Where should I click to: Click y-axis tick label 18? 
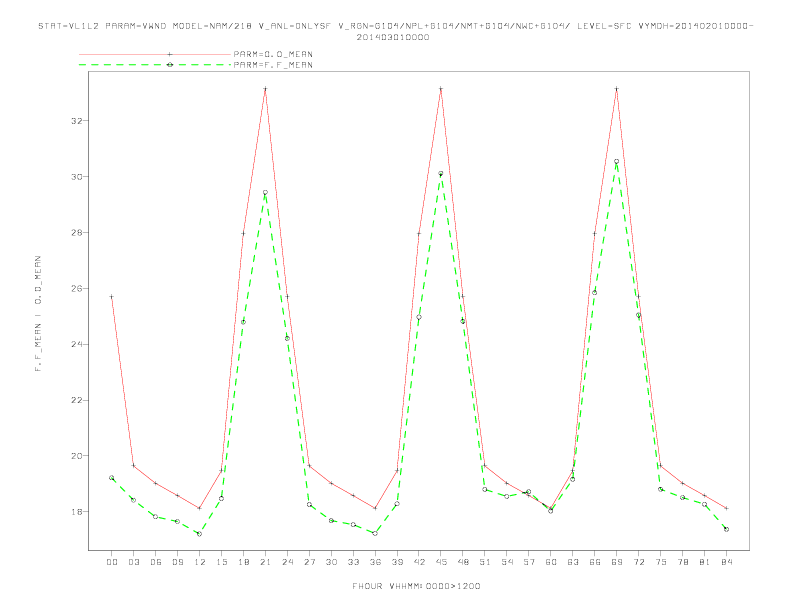click(77, 512)
